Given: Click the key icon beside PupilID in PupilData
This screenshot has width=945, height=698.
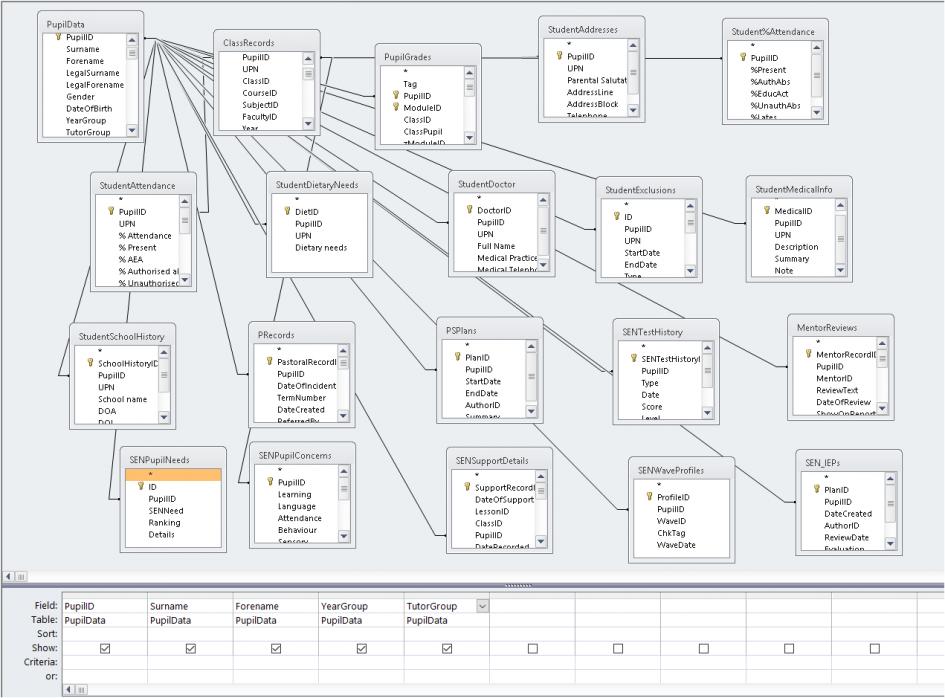Looking at the screenshot, I should (x=58, y=37).
